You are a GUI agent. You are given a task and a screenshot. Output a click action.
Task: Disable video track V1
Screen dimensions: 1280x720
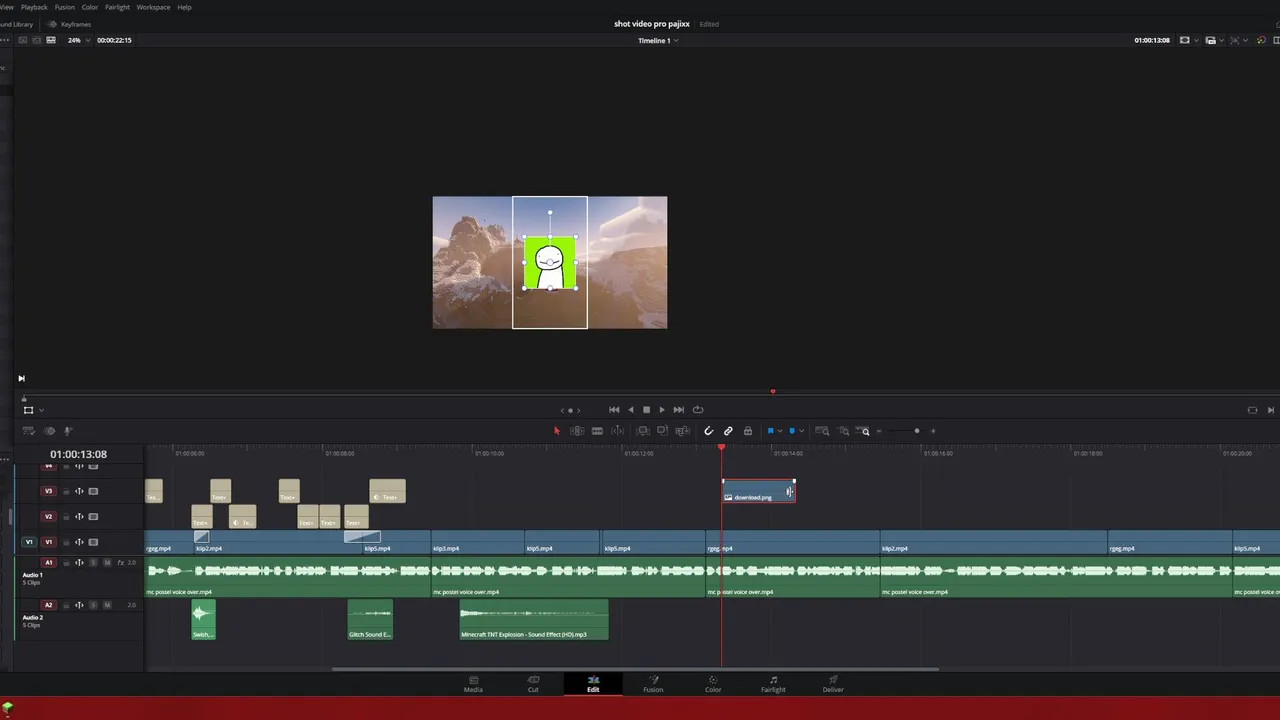(93, 542)
